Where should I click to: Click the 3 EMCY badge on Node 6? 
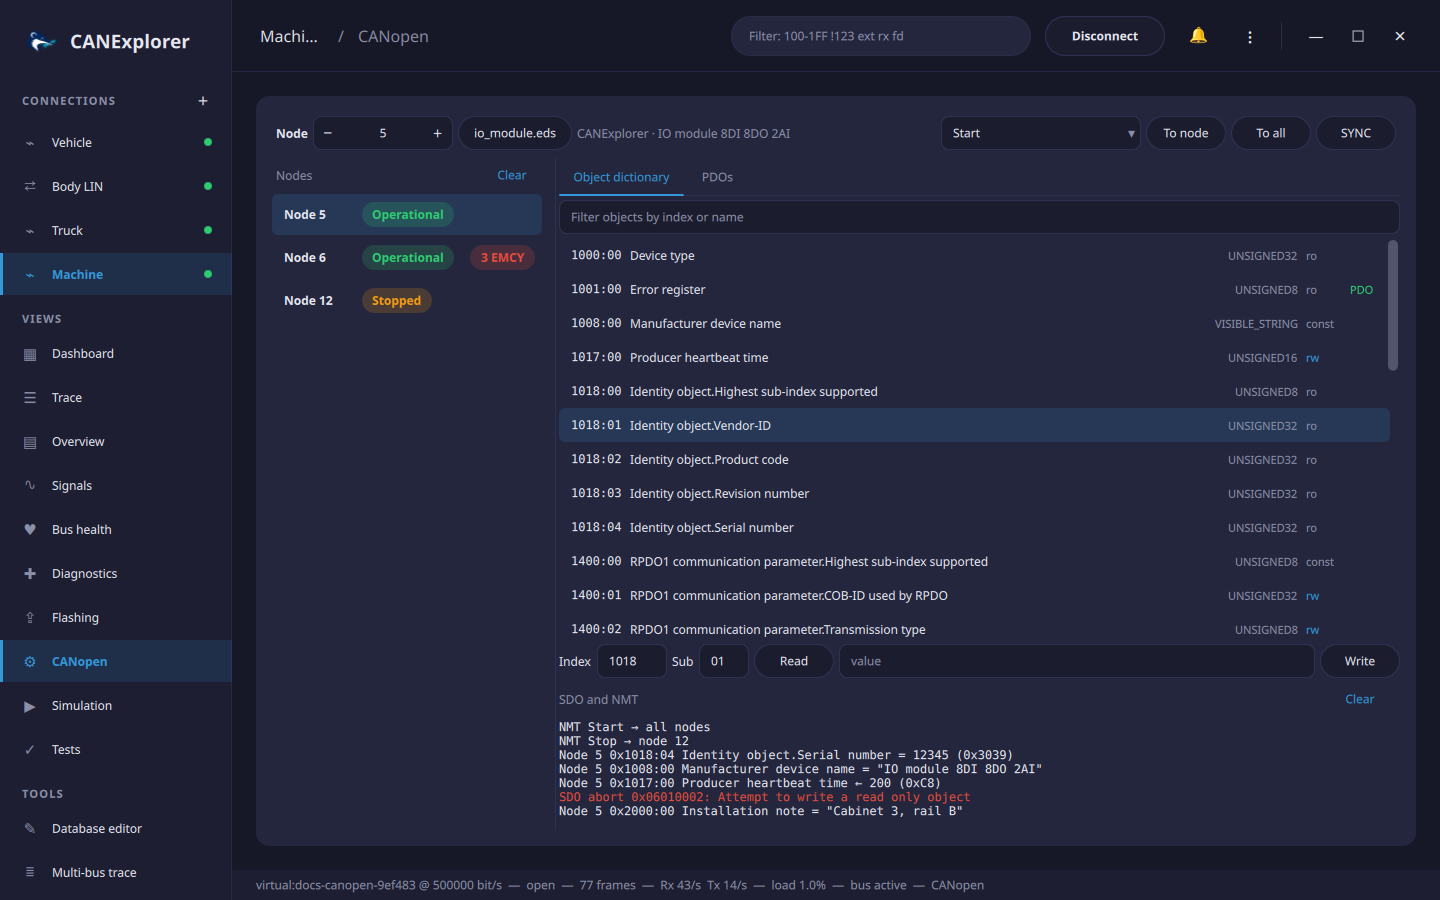pos(502,258)
